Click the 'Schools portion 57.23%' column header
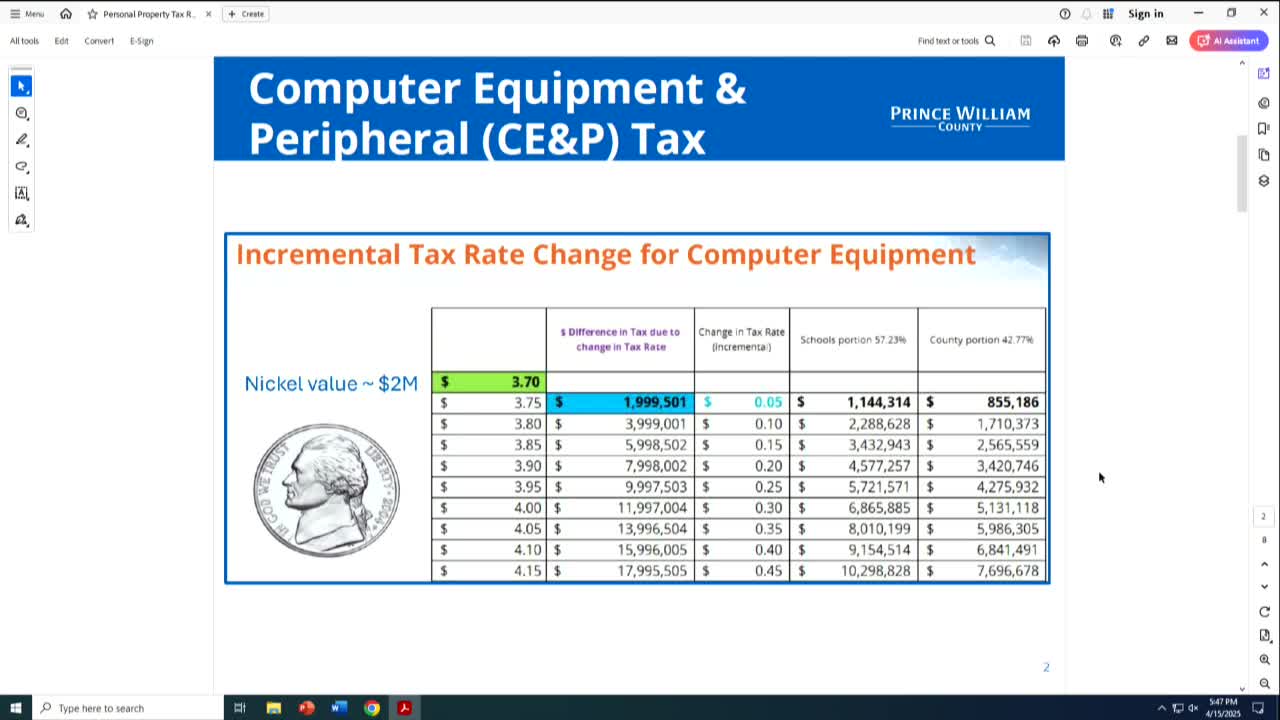The image size is (1280, 720). tap(853, 340)
